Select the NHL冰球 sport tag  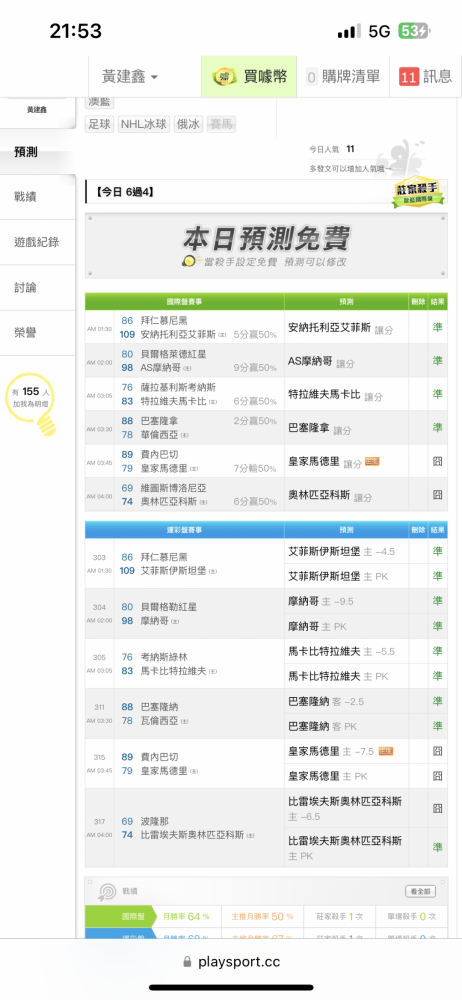tap(144, 124)
